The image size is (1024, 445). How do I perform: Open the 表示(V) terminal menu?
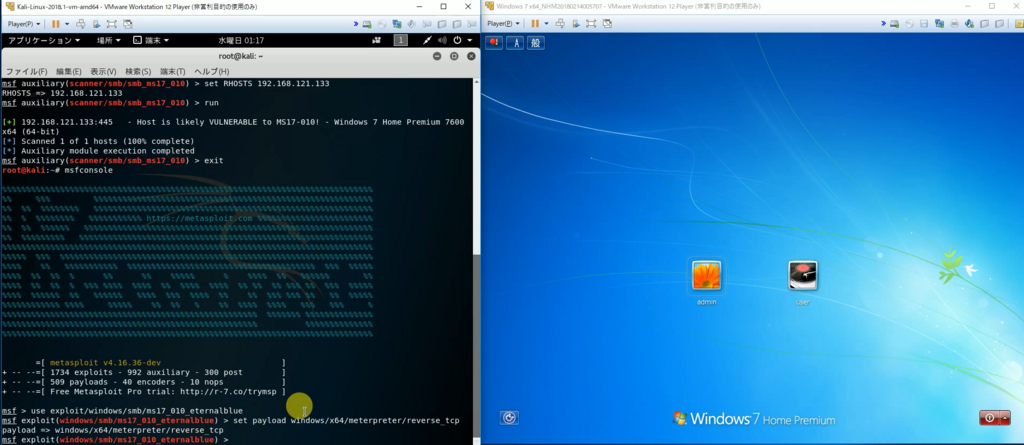point(103,71)
